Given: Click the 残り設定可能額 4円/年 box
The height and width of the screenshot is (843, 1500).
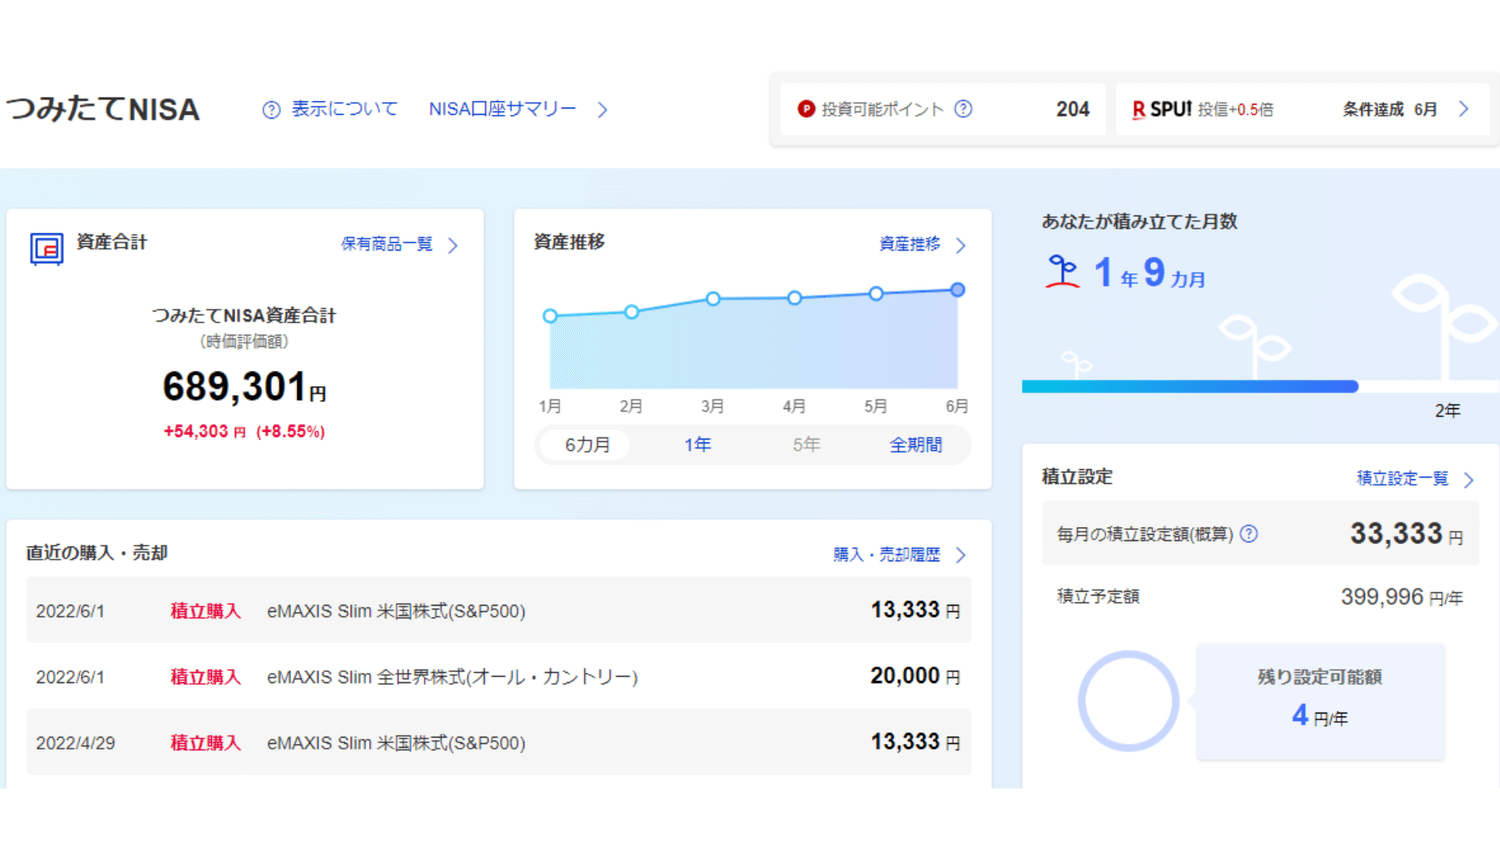Looking at the screenshot, I should [x=1320, y=701].
